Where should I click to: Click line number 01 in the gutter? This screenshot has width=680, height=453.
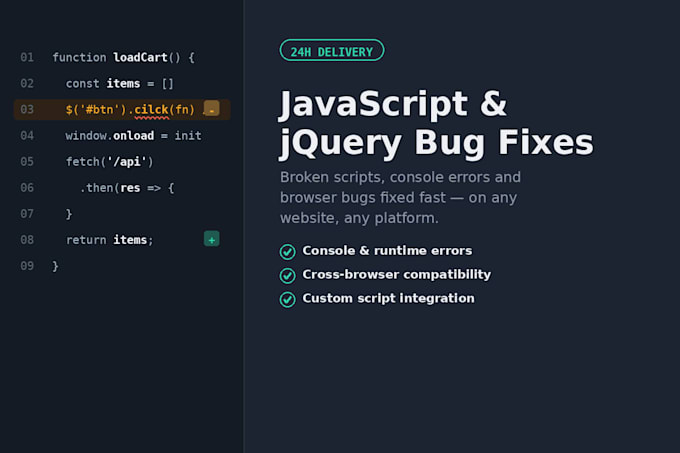click(27, 58)
